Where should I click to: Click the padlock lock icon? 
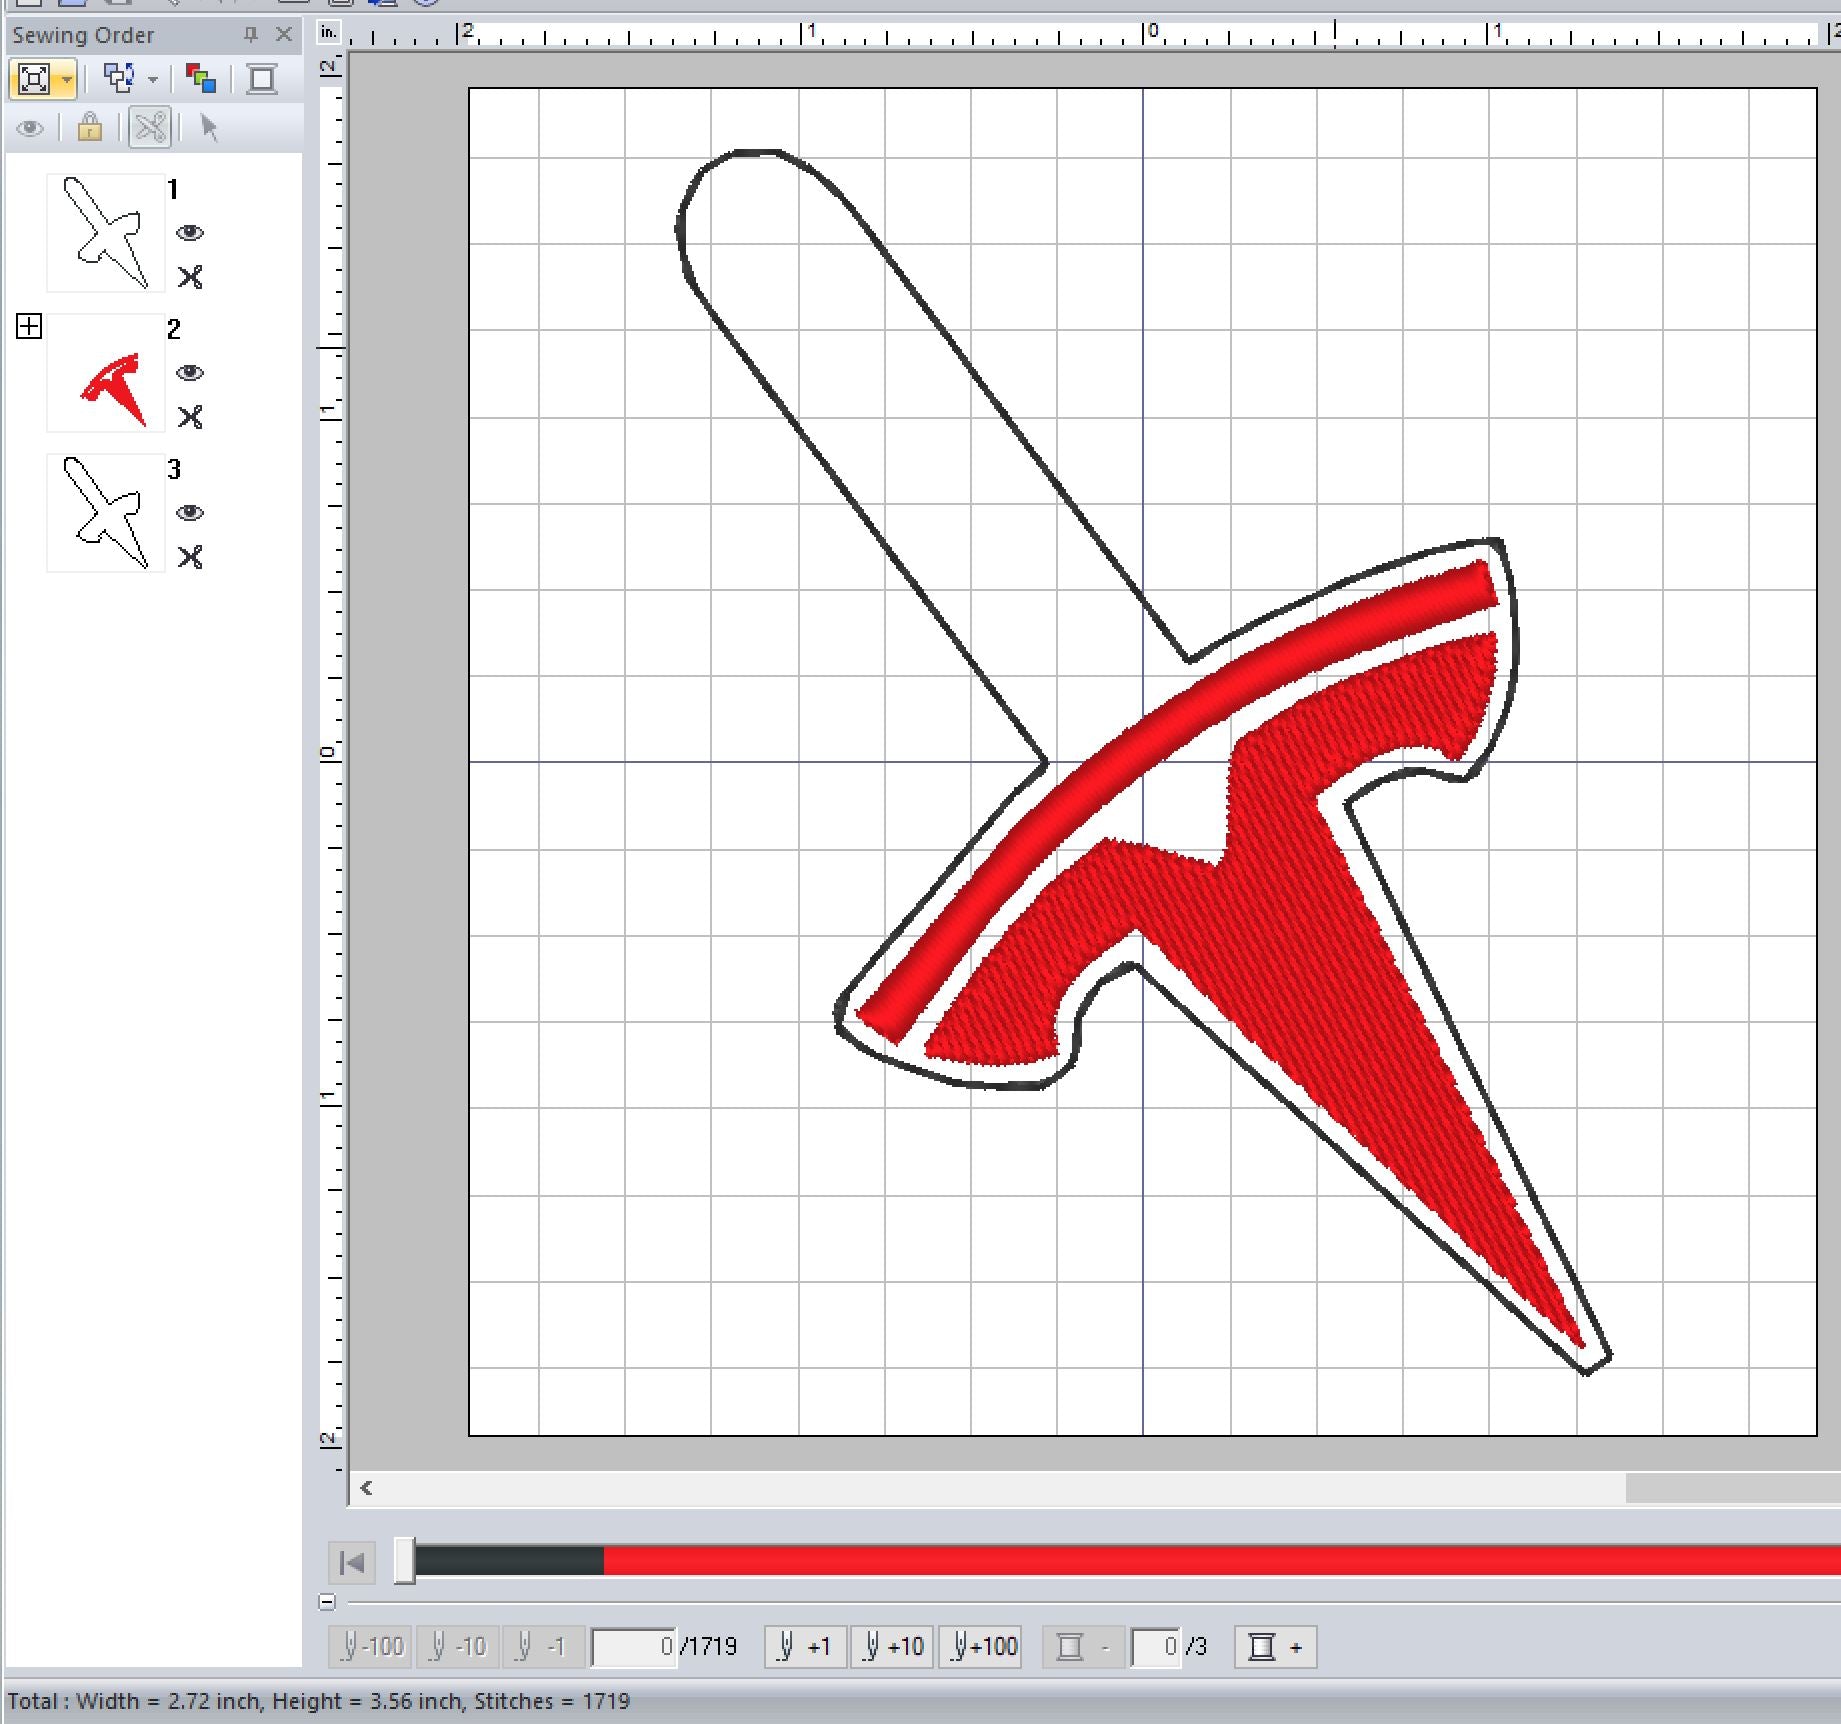click(89, 127)
